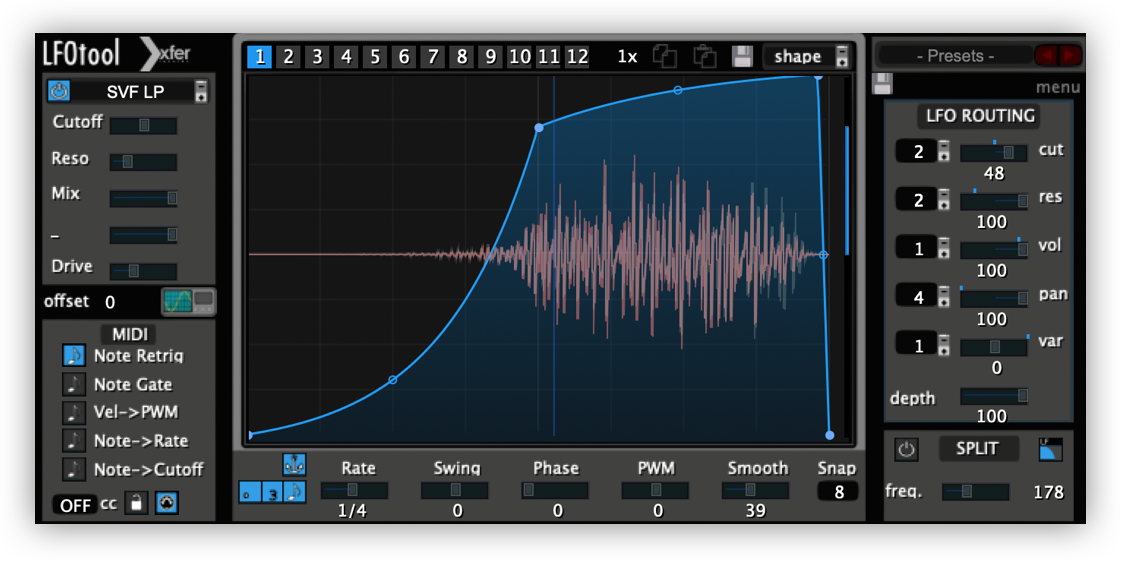Open the cut routing graph selector stepper
1121x561 pixels.
(x=944, y=151)
